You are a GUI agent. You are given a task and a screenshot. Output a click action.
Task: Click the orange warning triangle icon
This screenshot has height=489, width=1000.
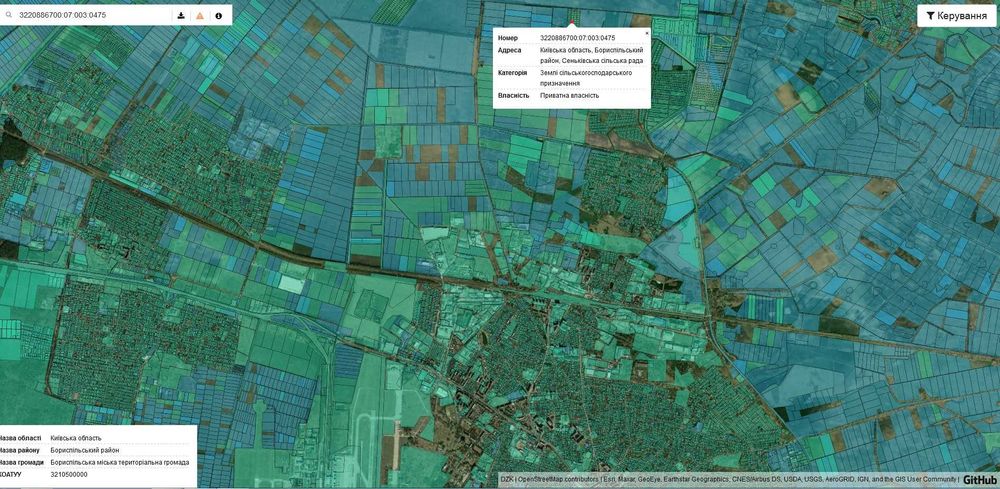(x=200, y=15)
